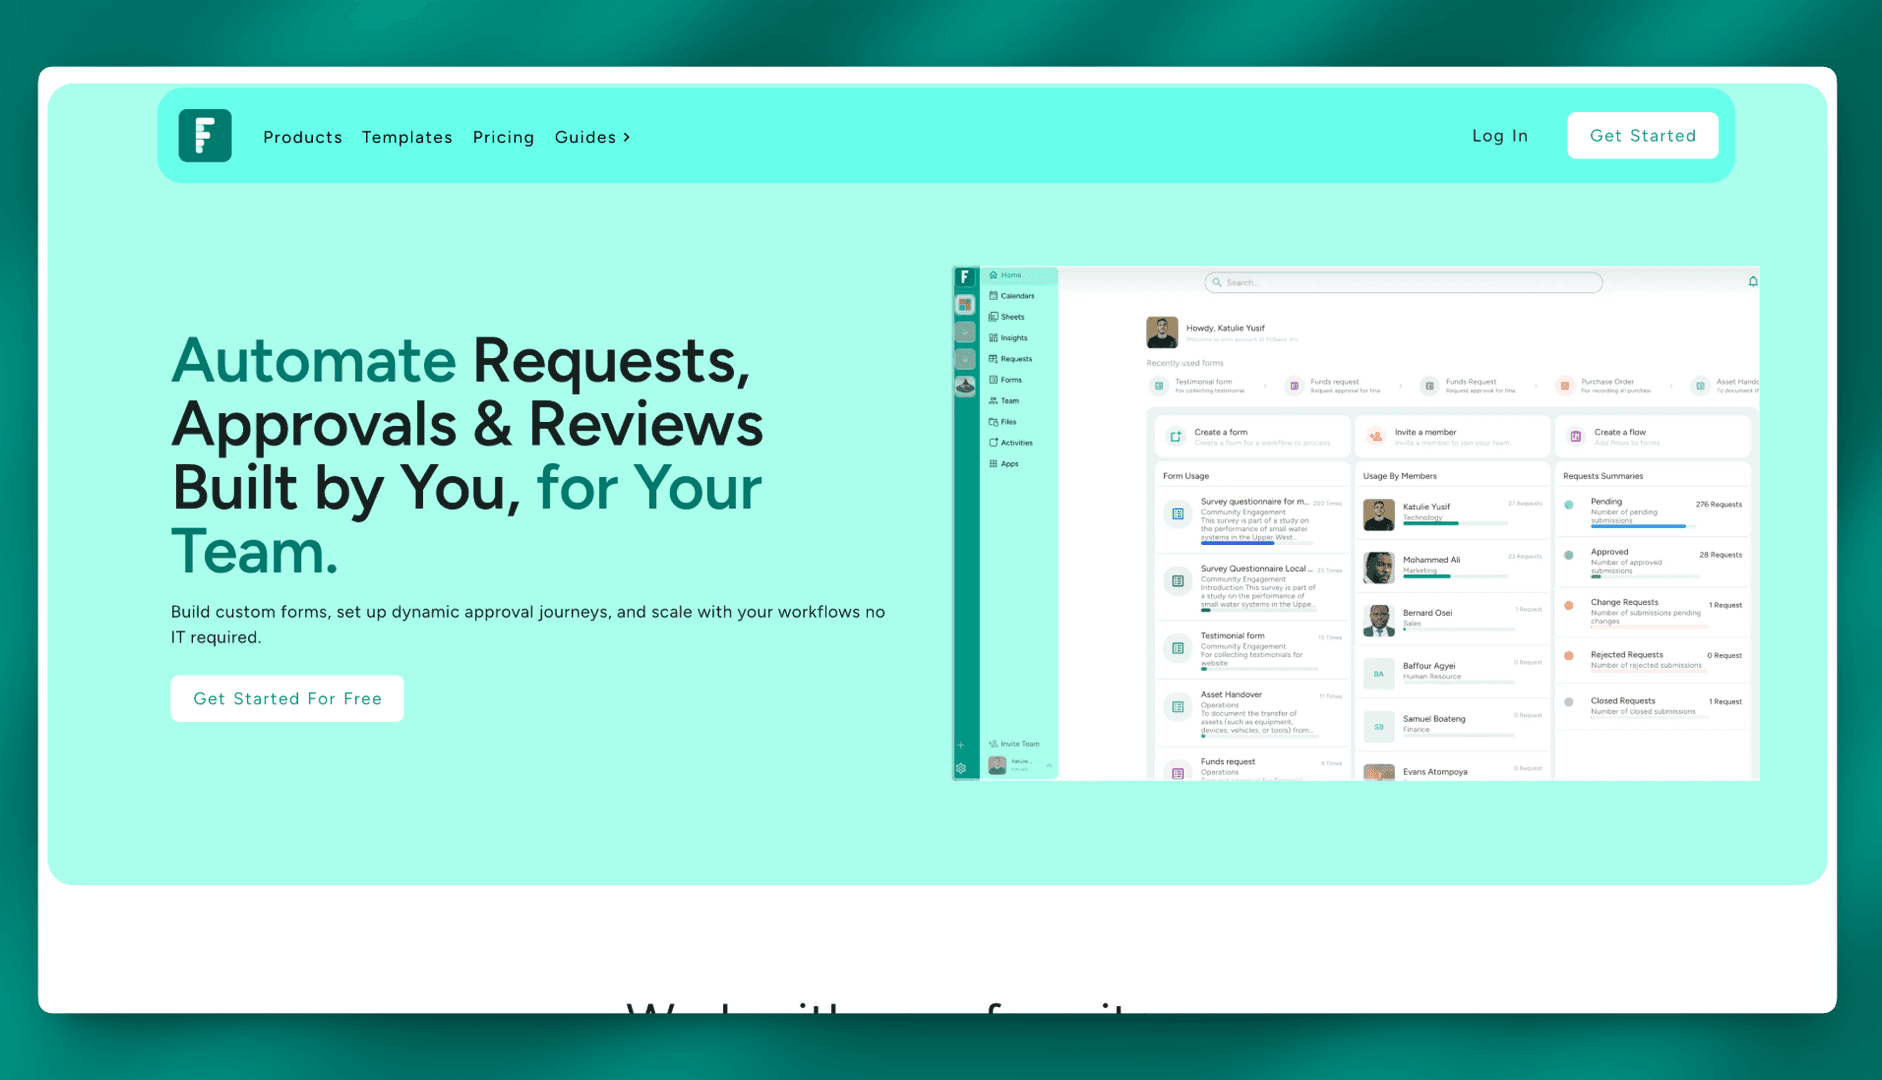
Task: Select Insights in the dashboard sidebar
Action: [x=1012, y=338]
